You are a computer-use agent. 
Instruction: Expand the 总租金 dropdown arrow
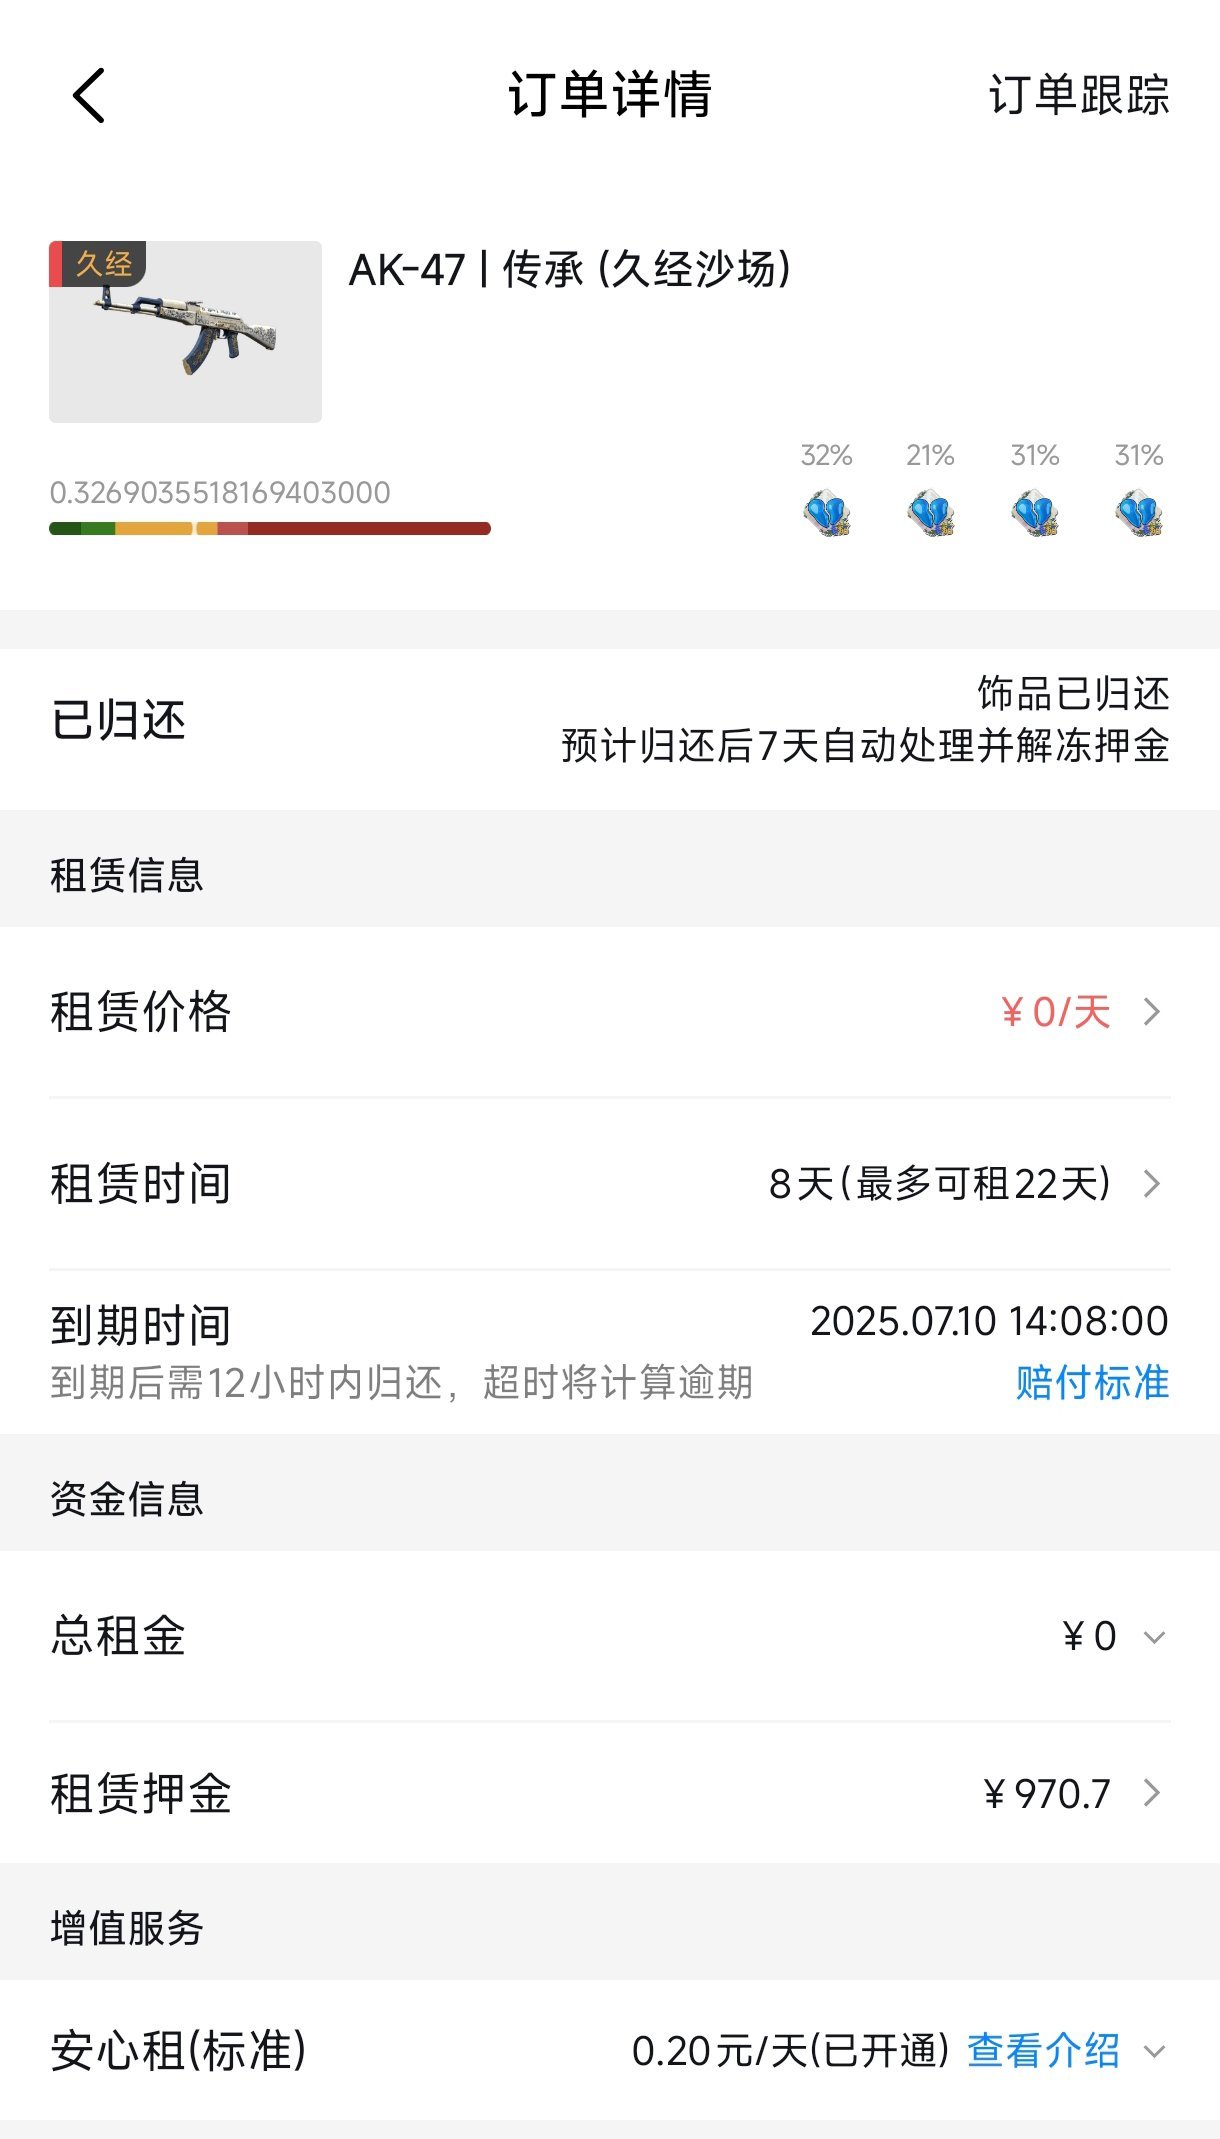pos(1154,1637)
